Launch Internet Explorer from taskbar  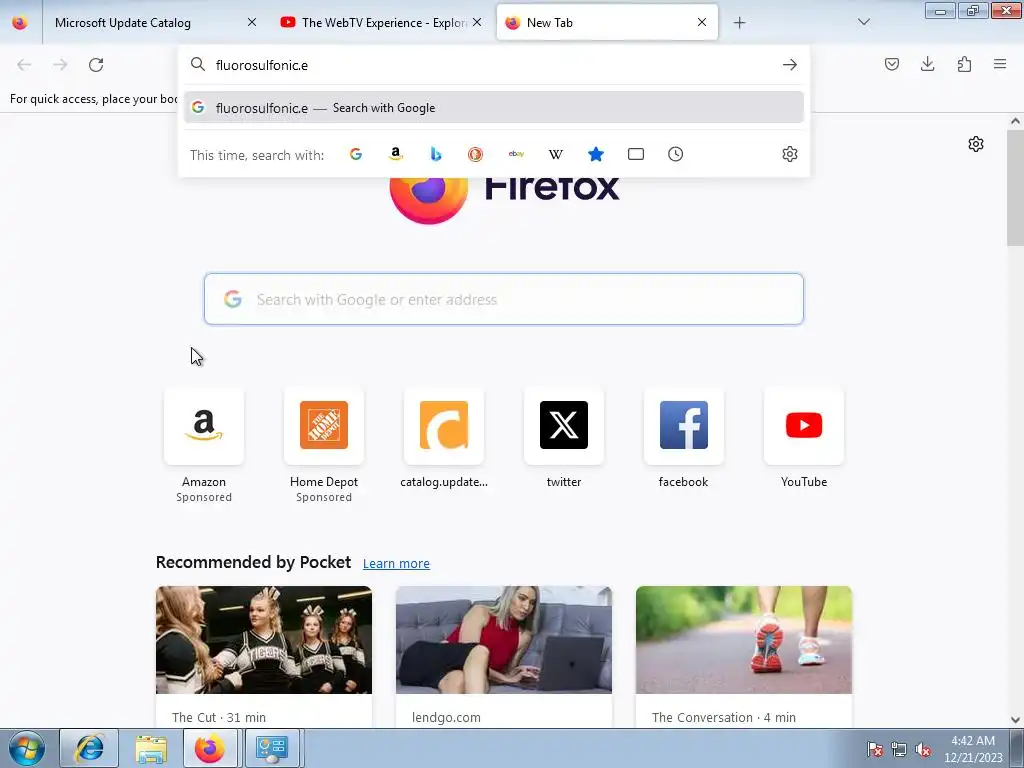pyautogui.click(x=89, y=748)
